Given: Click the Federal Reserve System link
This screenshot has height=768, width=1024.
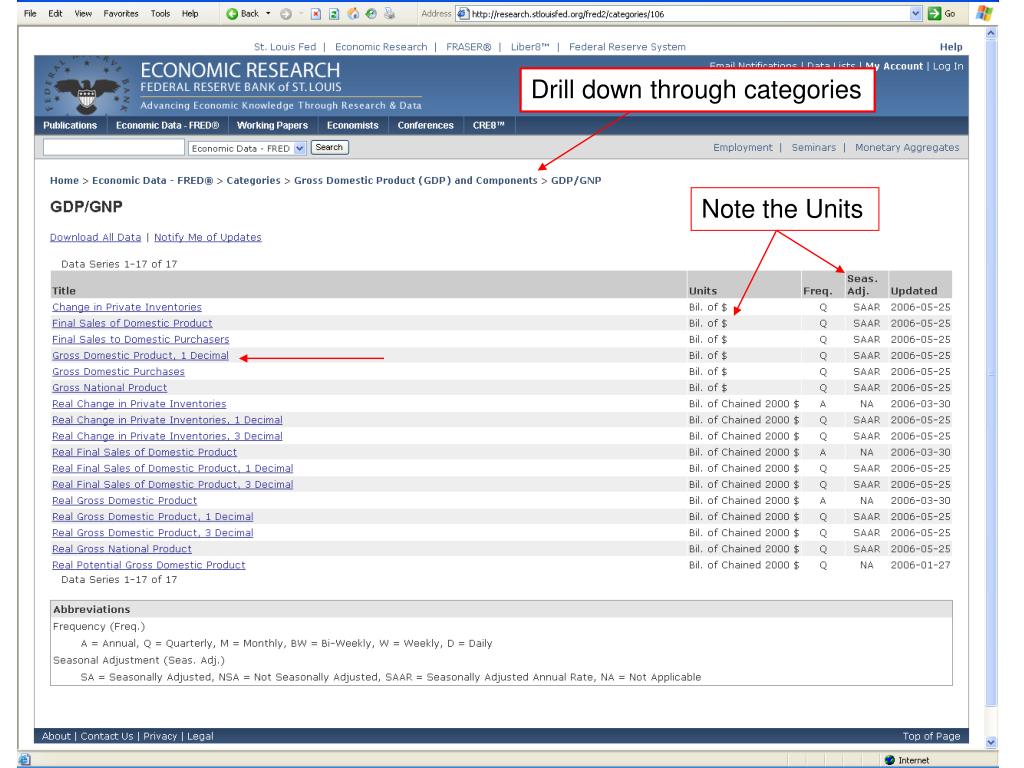Looking at the screenshot, I should click(627, 47).
